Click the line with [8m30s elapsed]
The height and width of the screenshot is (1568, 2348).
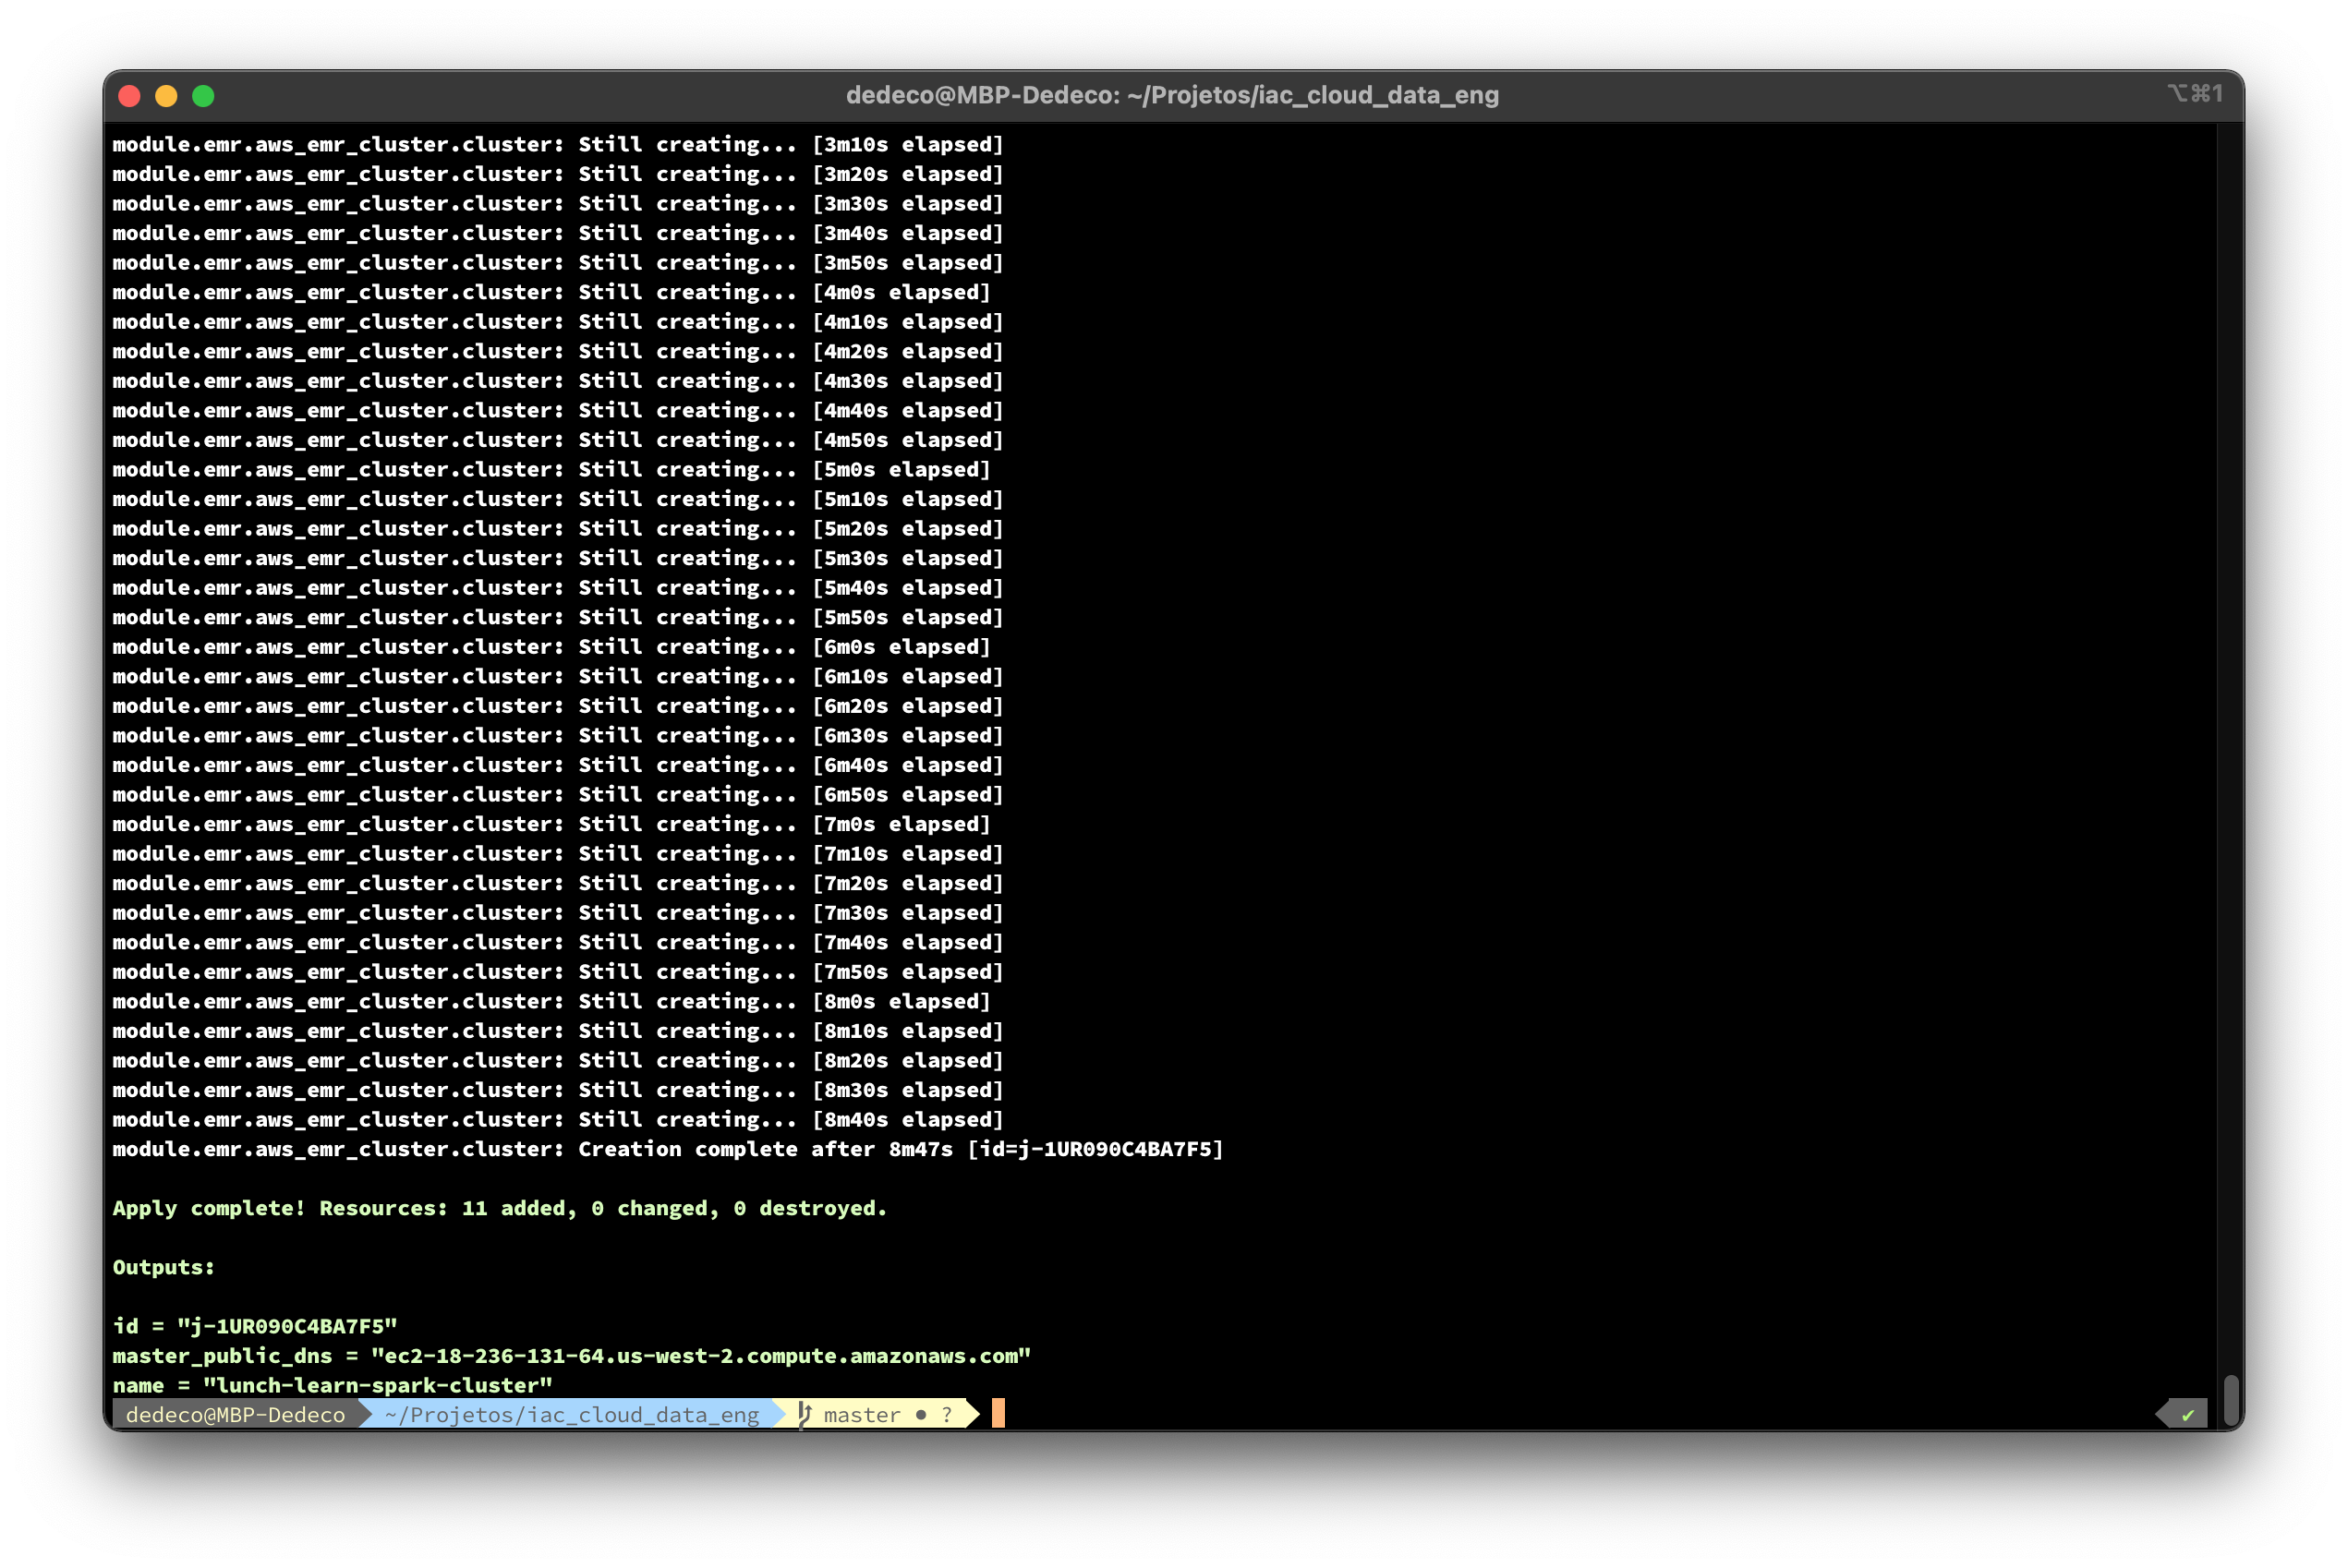(558, 1090)
